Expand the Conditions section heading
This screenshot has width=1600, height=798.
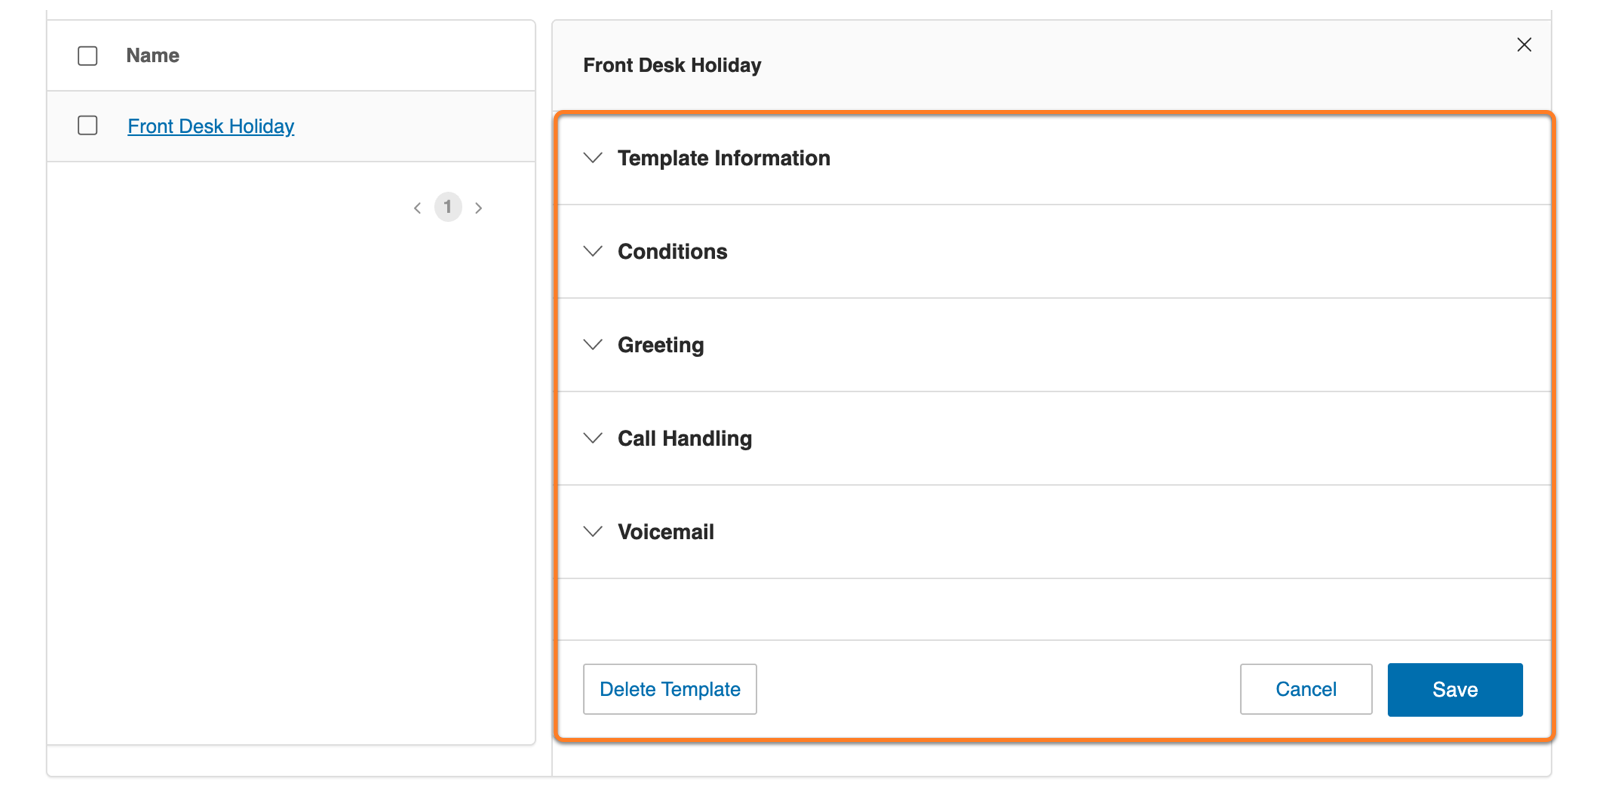[672, 251]
